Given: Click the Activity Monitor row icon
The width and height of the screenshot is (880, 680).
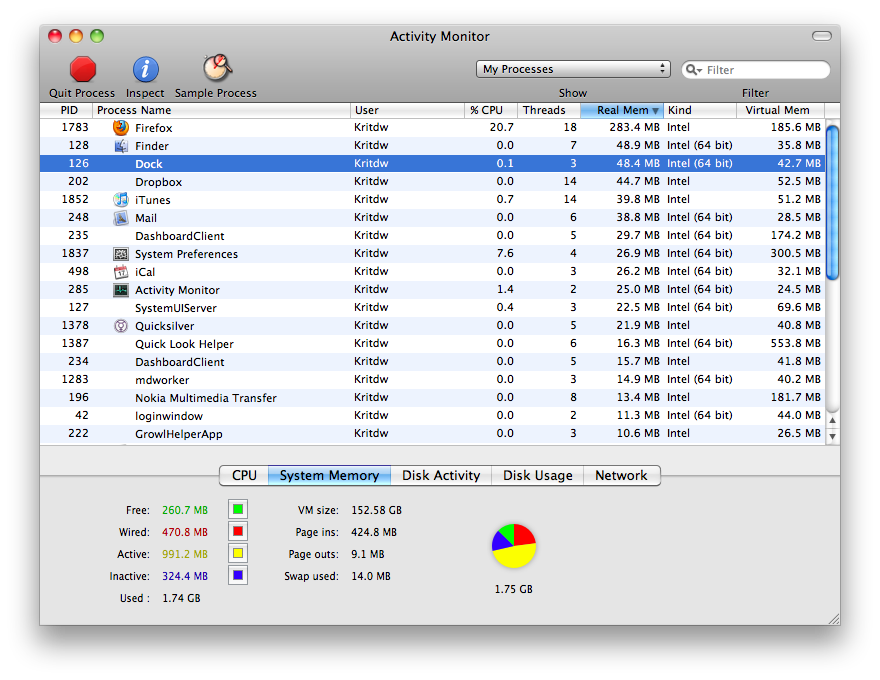Looking at the screenshot, I should (x=121, y=290).
